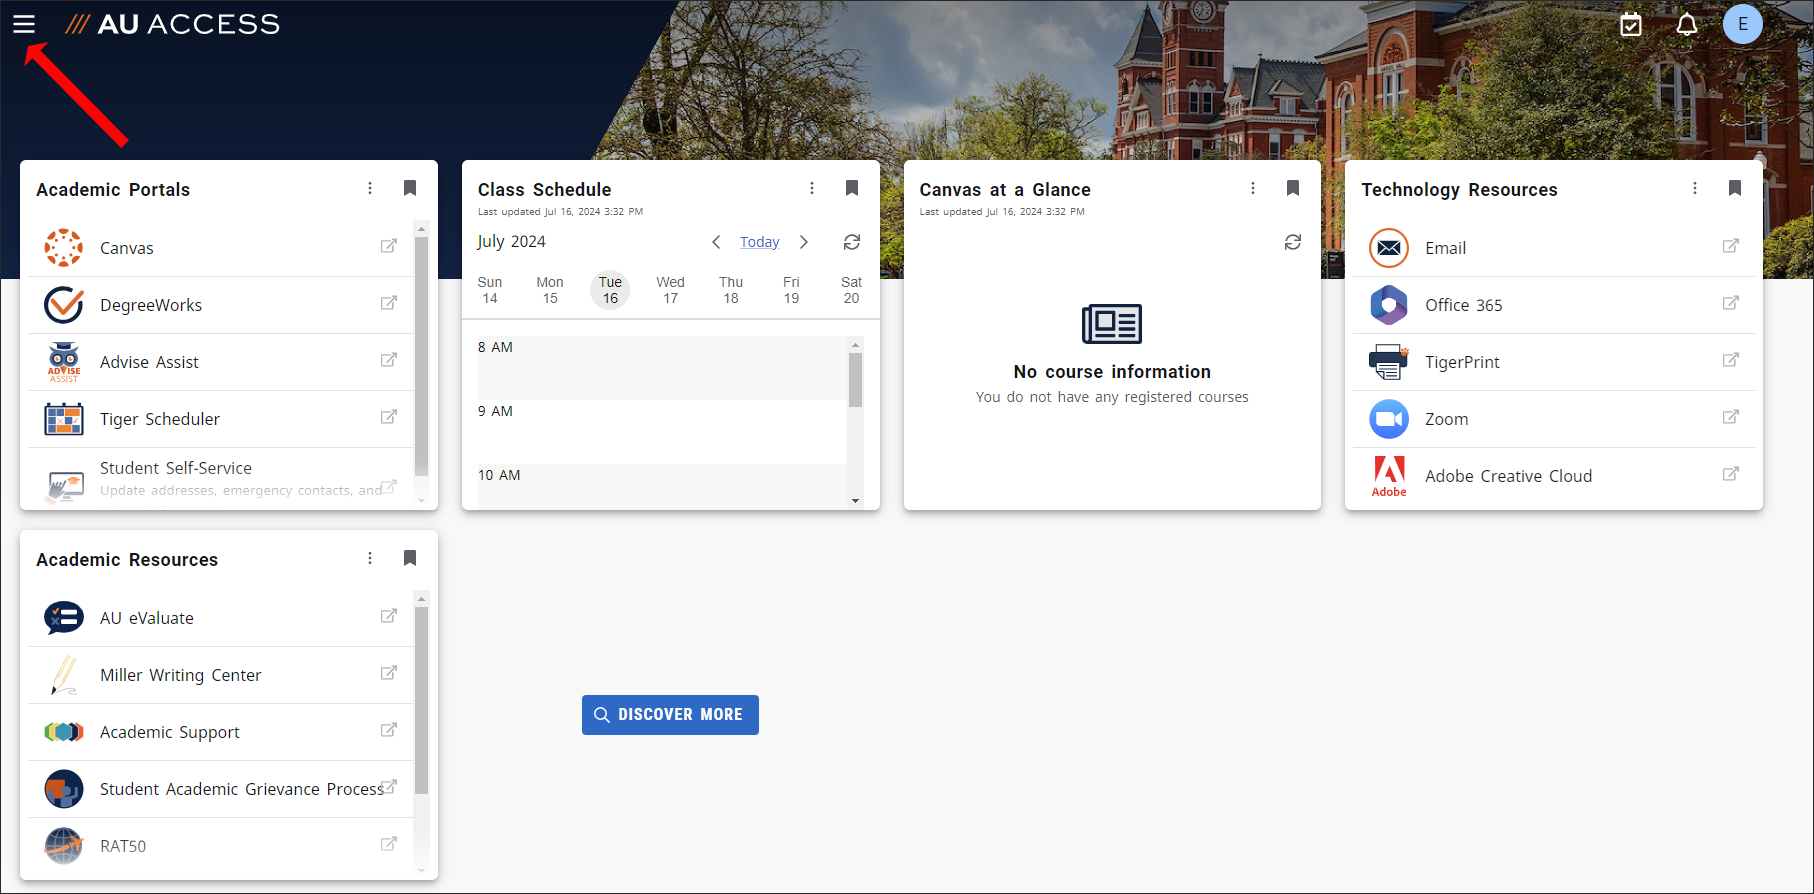Select Wed 17 in the schedule
The width and height of the screenshot is (1814, 894).
[x=671, y=290]
